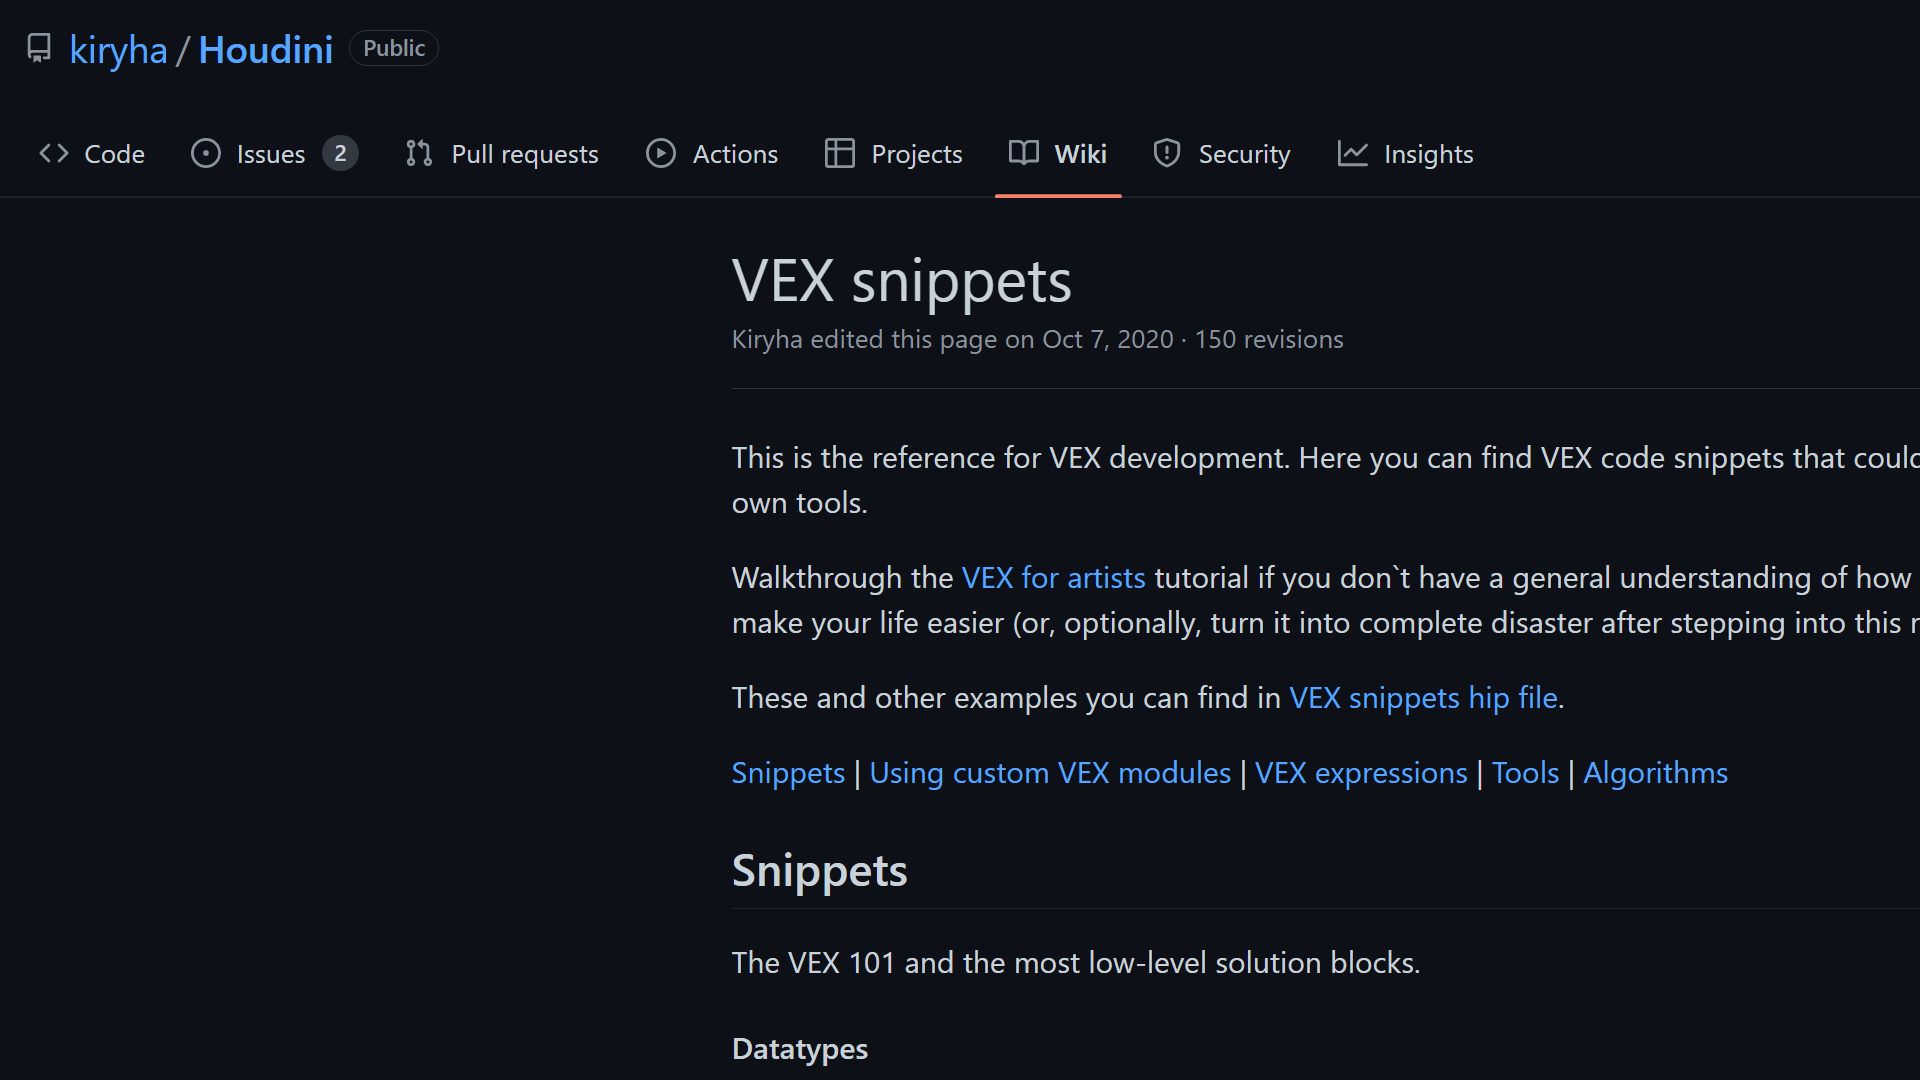Click the Actions play-circle icon

point(661,154)
